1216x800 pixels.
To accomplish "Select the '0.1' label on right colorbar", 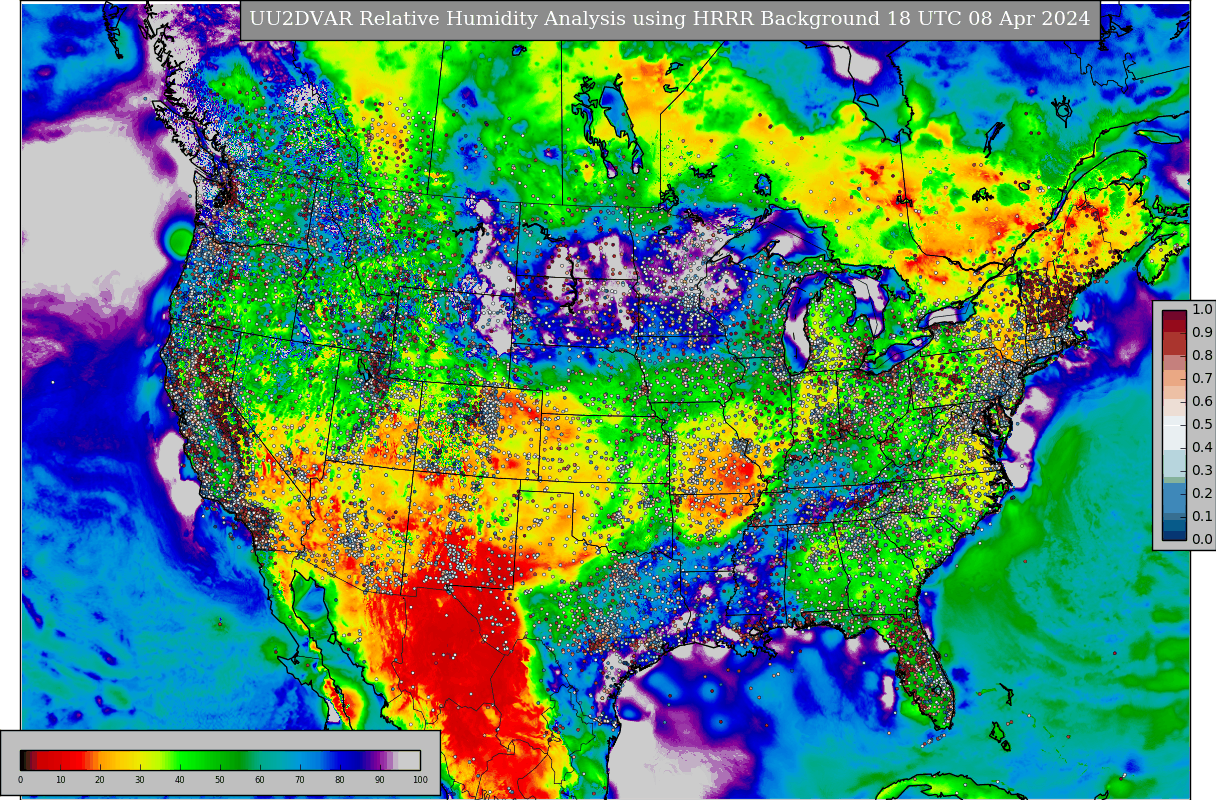I will pyautogui.click(x=1202, y=516).
